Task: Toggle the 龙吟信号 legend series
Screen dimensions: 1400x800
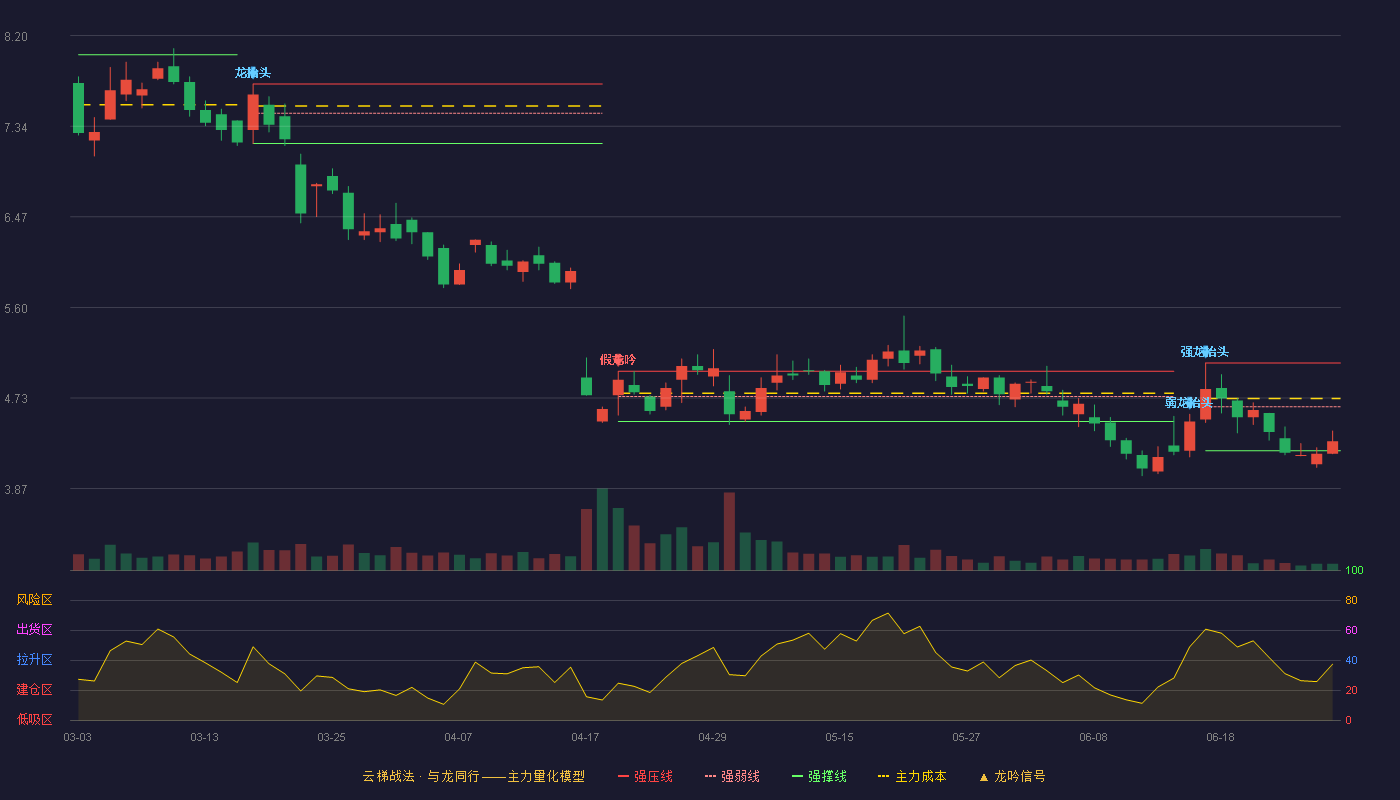Action: (x=1011, y=776)
